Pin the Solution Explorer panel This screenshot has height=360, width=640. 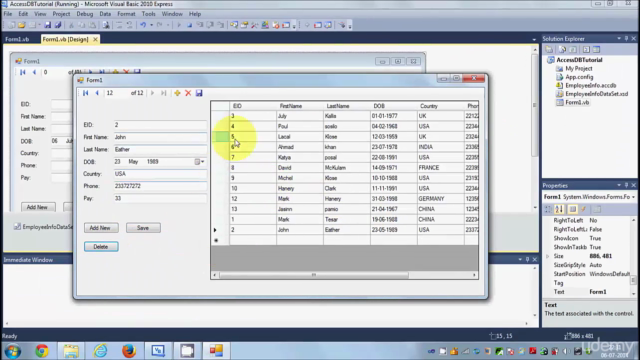[x=626, y=39]
